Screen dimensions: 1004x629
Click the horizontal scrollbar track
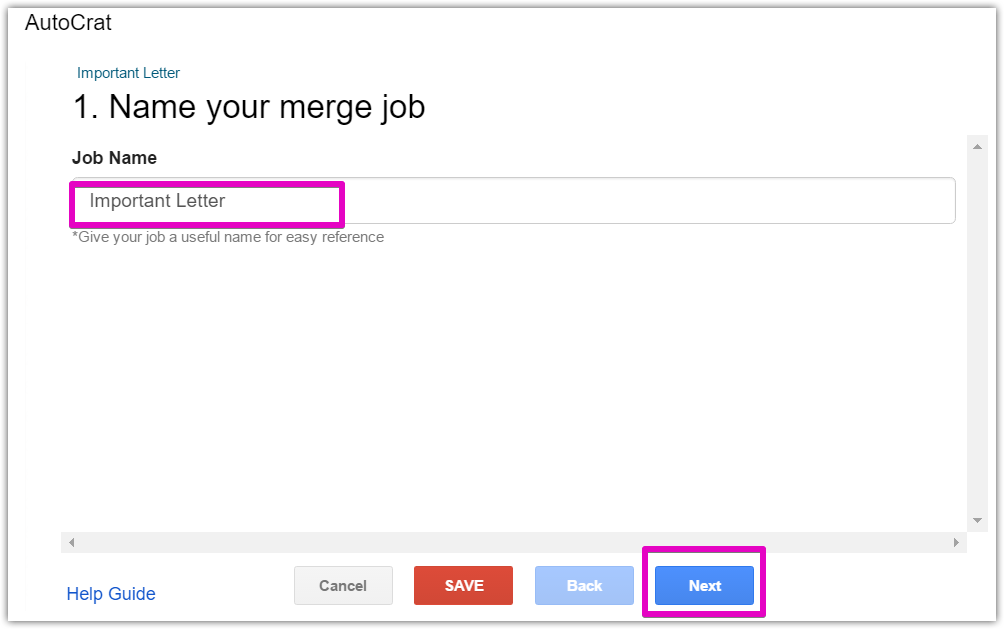tap(510, 542)
